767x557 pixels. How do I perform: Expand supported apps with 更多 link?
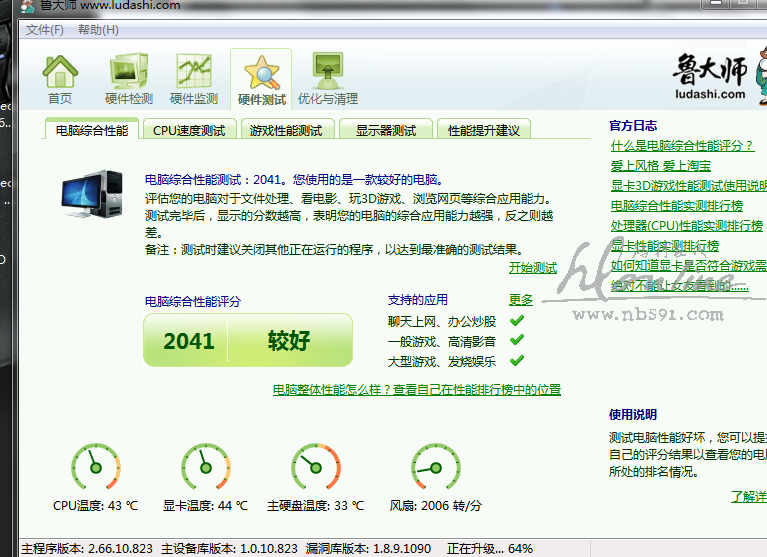[520, 299]
